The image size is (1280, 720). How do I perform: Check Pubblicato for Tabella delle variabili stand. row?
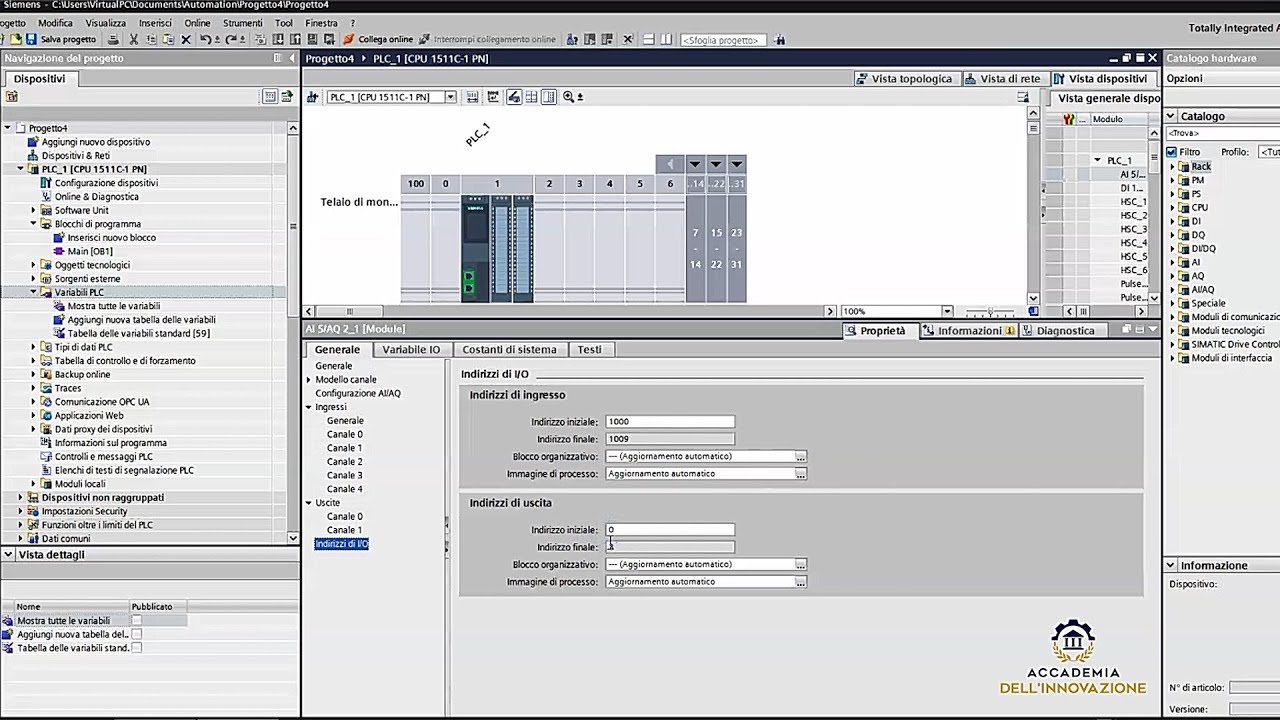tap(137, 648)
